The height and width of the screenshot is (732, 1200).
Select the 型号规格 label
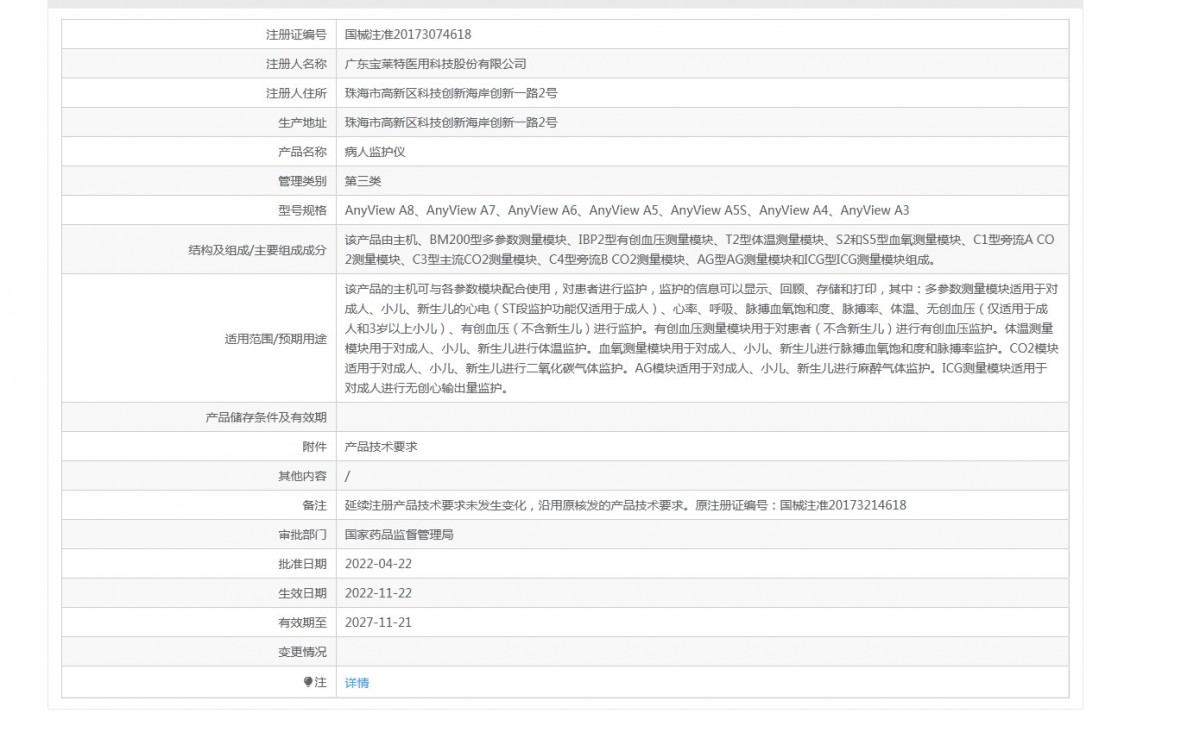pyautogui.click(x=302, y=210)
